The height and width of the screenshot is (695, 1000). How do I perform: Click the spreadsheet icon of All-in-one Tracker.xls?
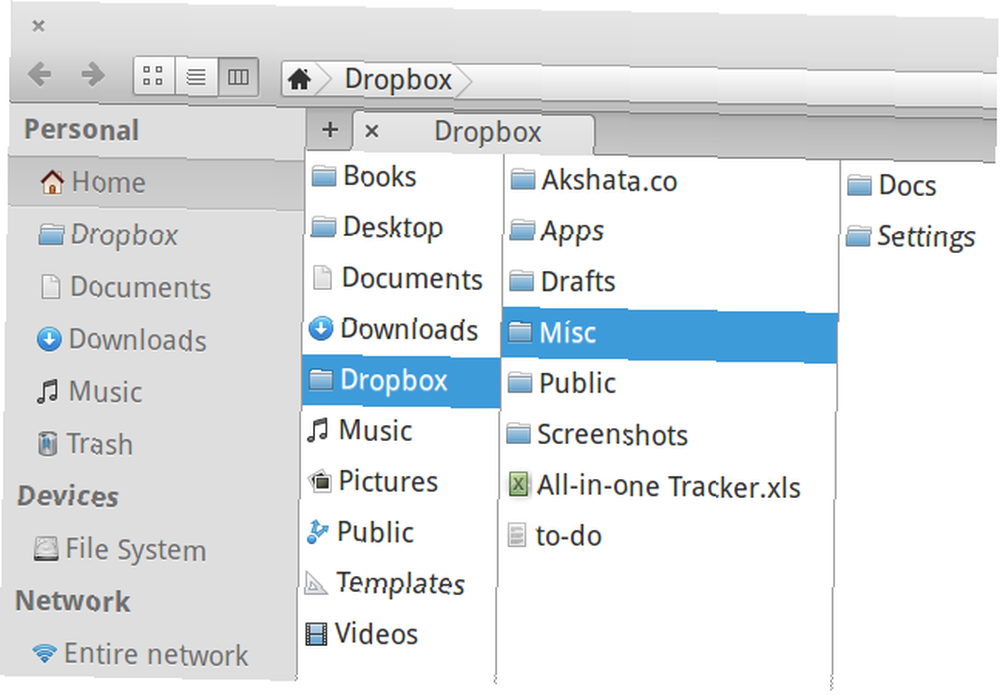518,485
